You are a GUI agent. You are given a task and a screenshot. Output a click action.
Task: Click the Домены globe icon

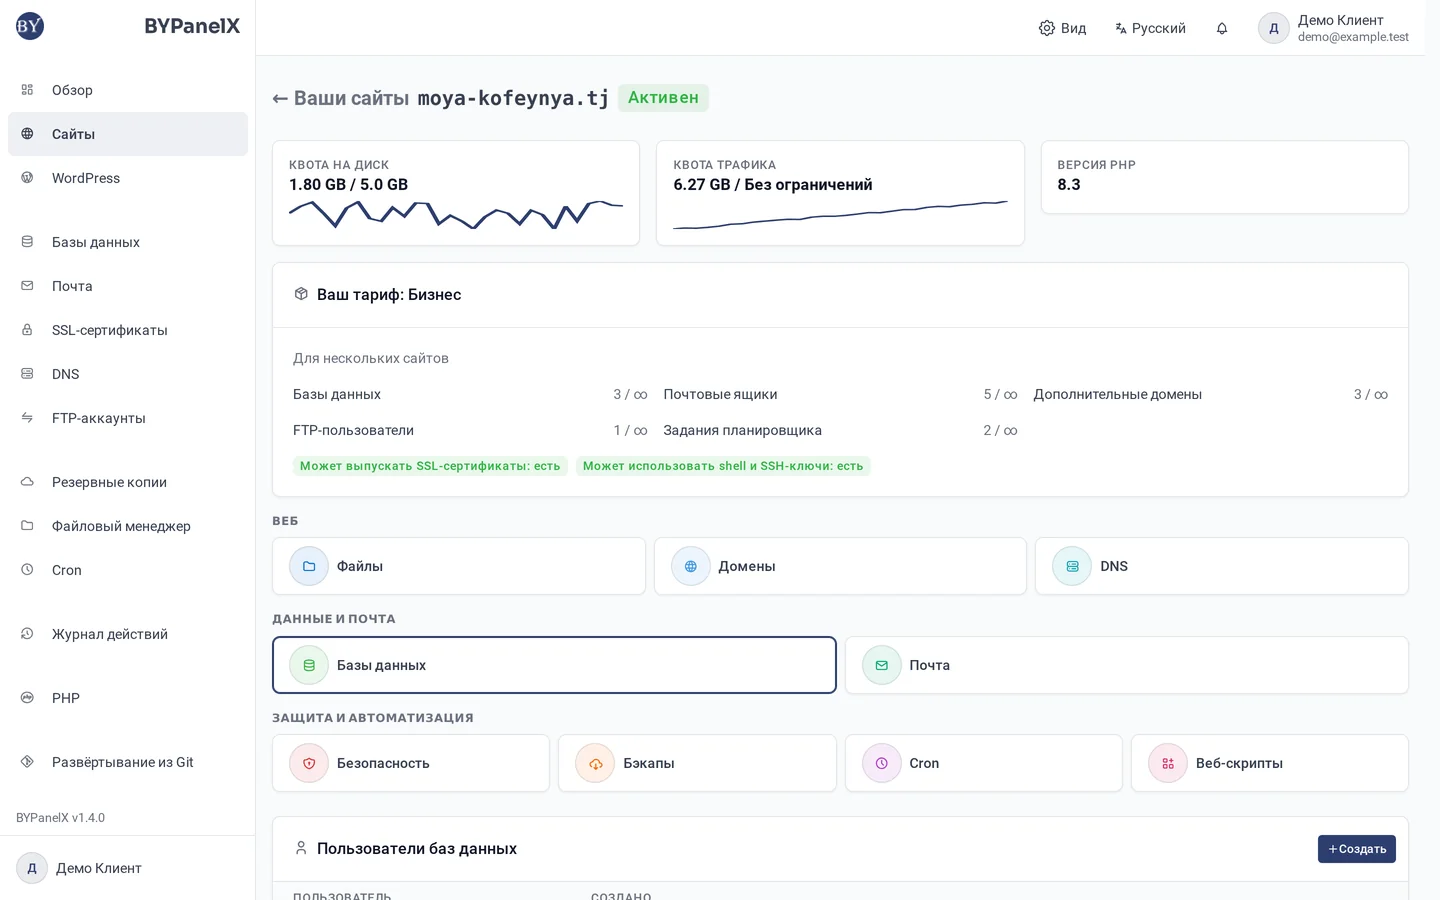click(691, 566)
